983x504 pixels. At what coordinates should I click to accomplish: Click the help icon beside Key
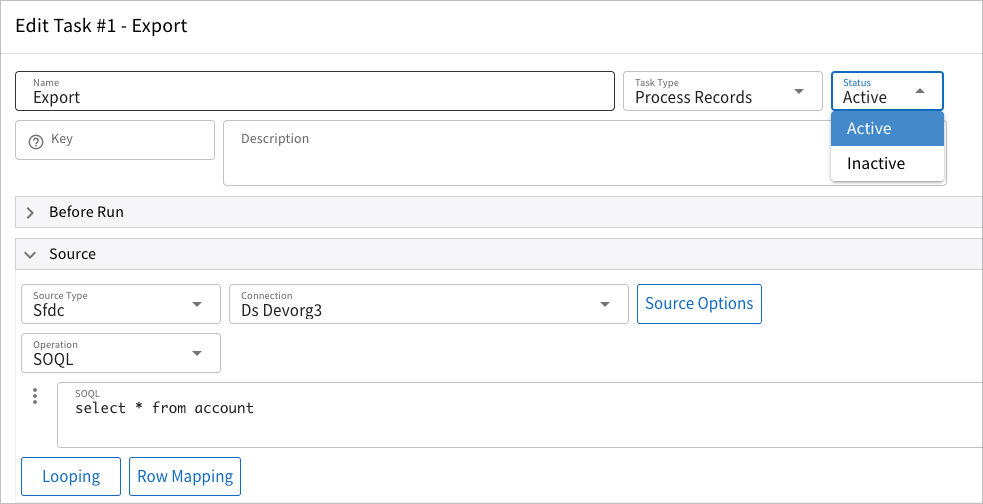(36, 141)
